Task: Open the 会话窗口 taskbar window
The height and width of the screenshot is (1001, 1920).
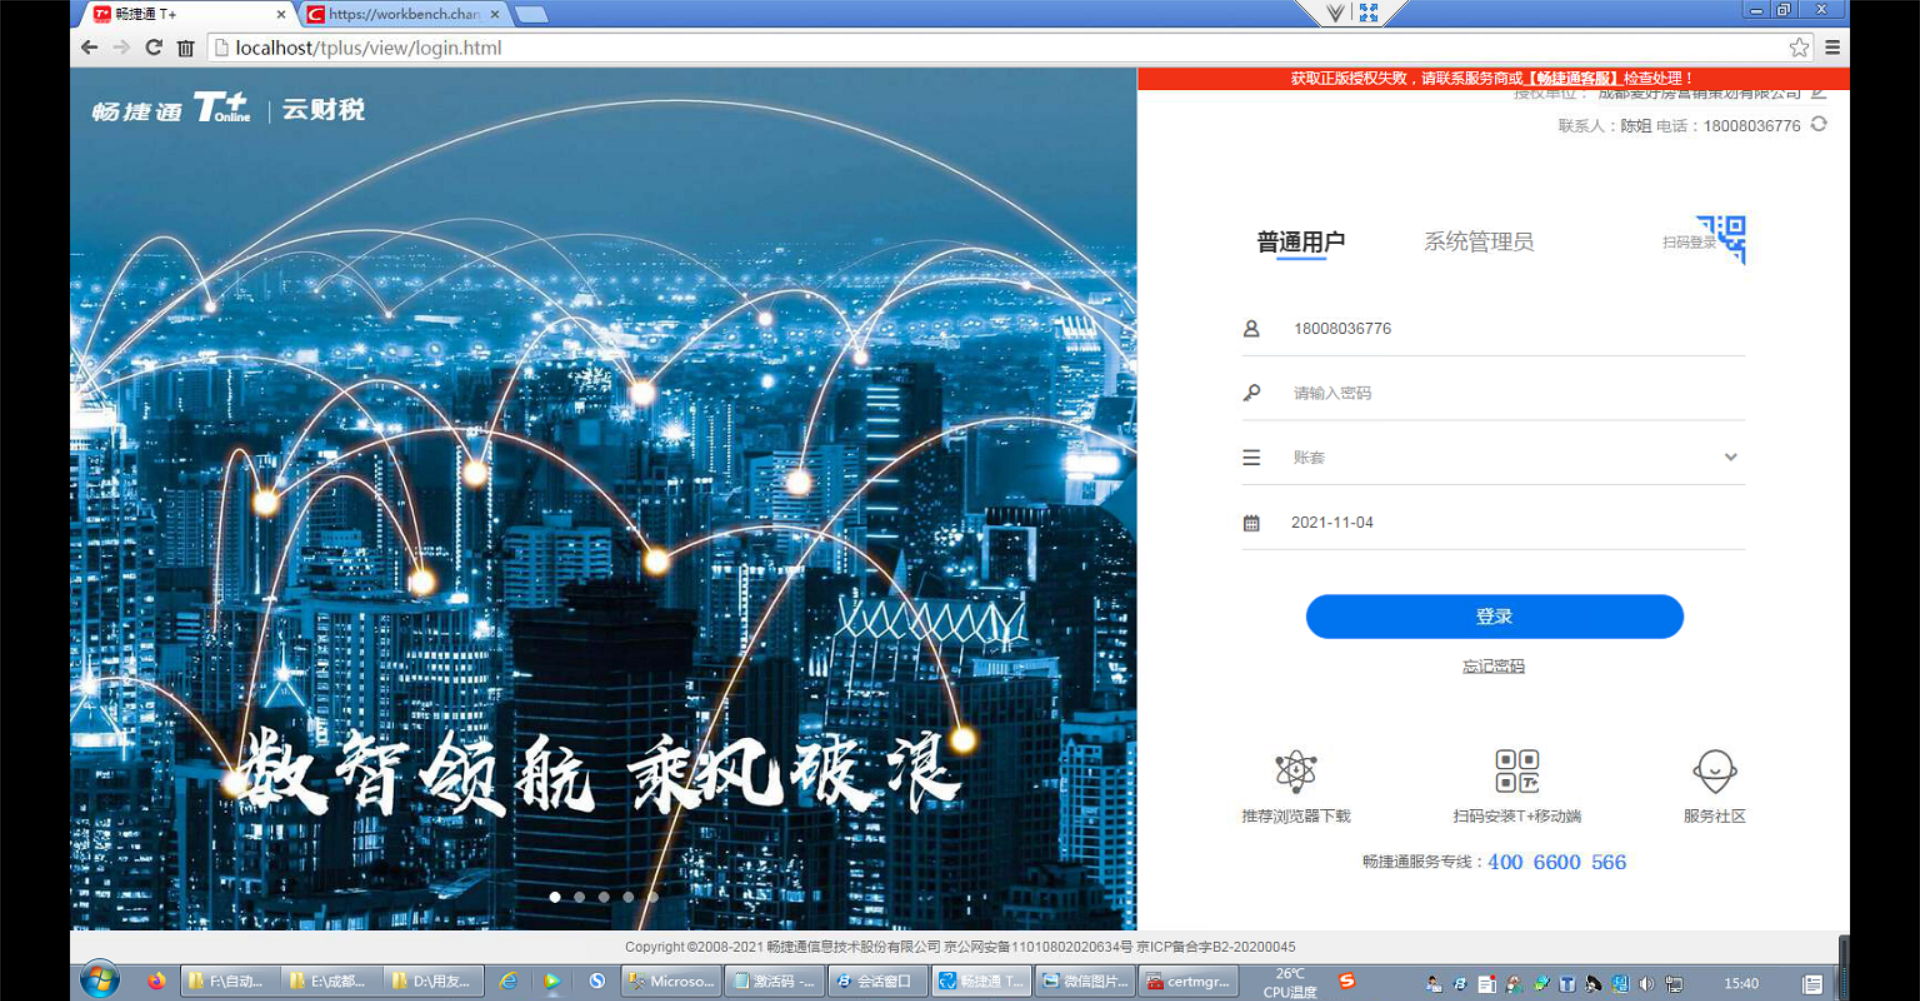Action: pyautogui.click(x=877, y=981)
